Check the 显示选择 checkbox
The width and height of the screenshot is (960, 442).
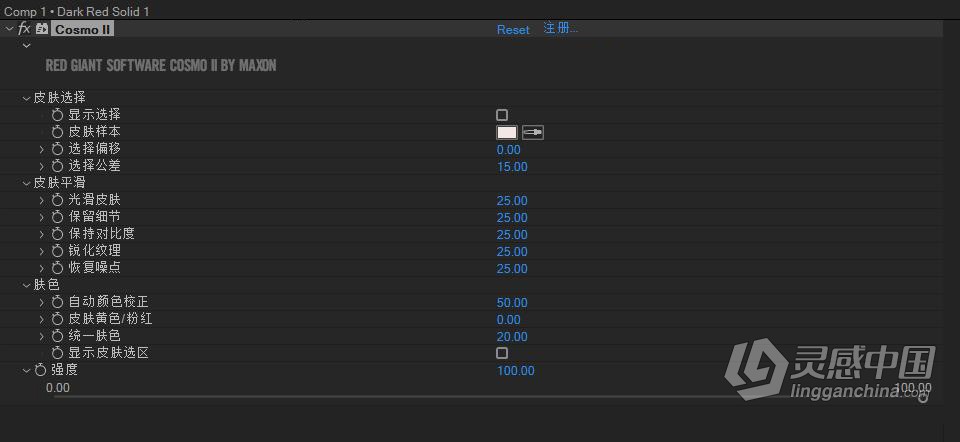click(502, 115)
